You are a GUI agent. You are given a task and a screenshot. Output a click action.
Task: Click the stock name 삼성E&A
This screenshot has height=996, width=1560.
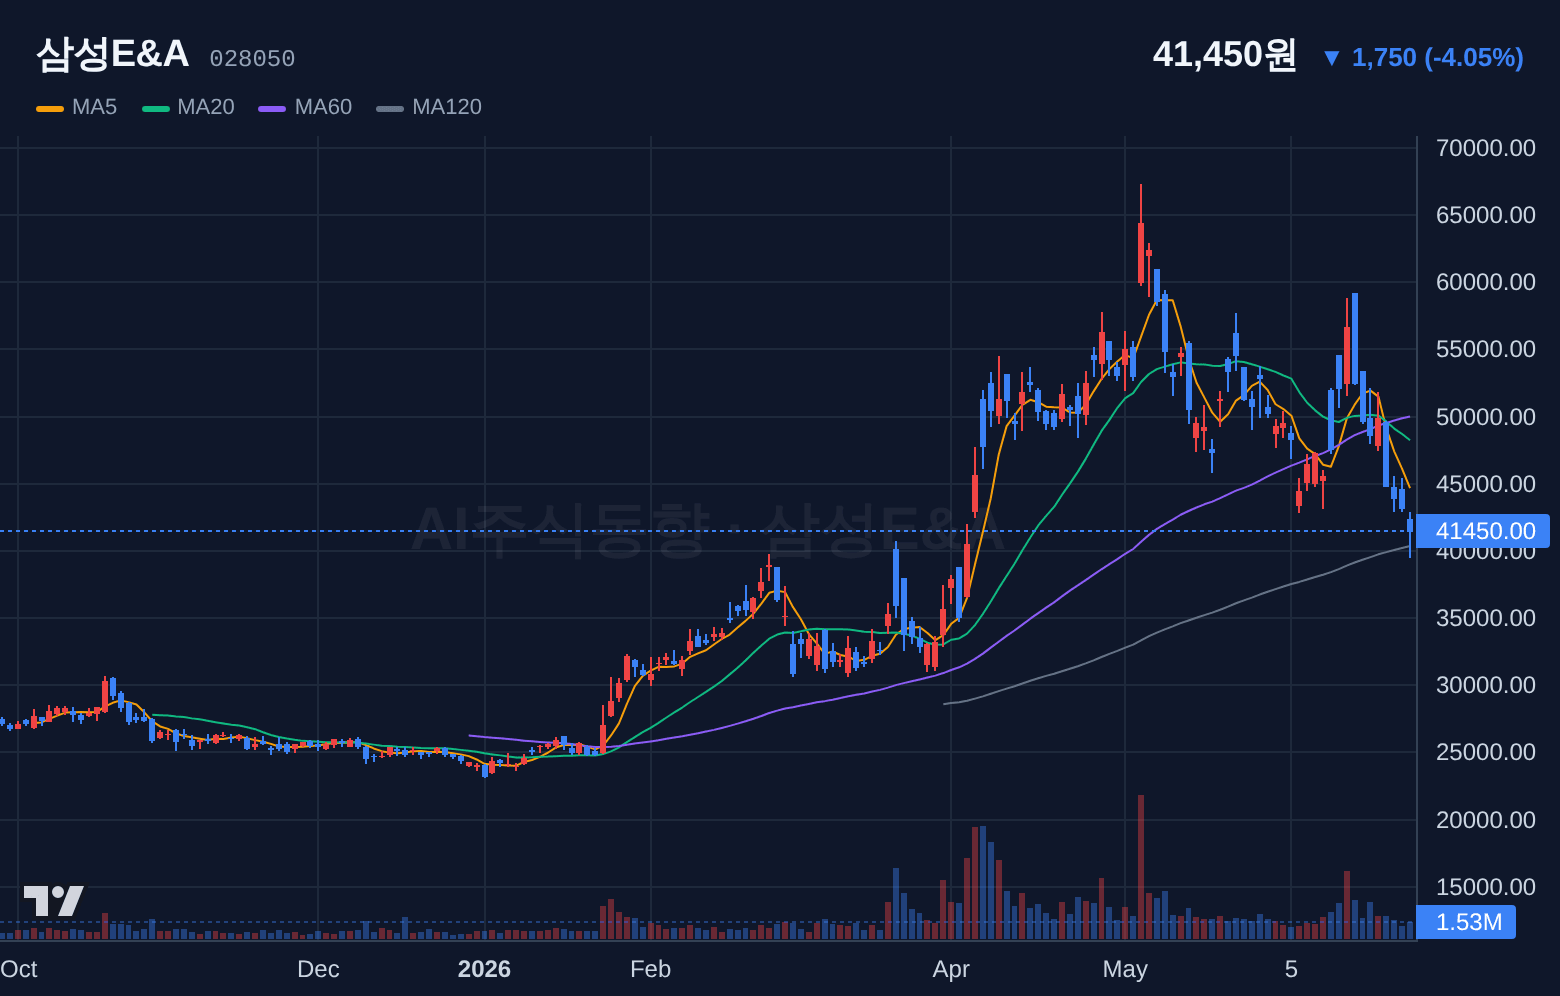[112, 54]
